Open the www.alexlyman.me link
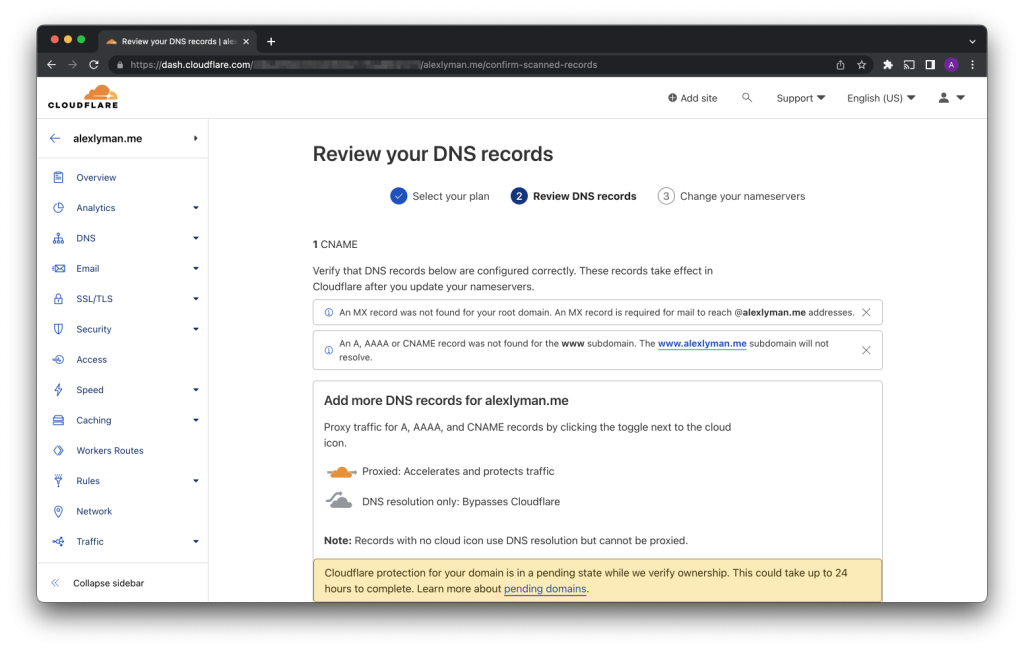This screenshot has height=651, width=1024. (702, 343)
